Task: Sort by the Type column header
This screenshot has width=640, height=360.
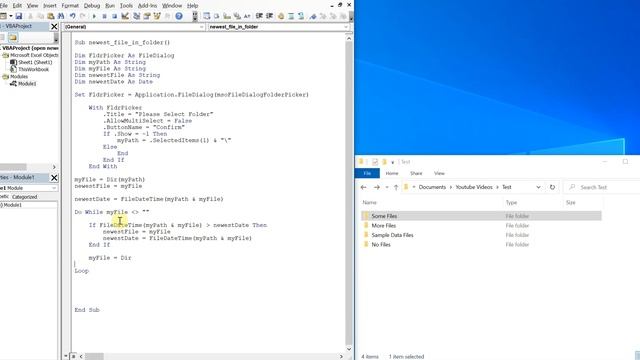Action: point(511,202)
